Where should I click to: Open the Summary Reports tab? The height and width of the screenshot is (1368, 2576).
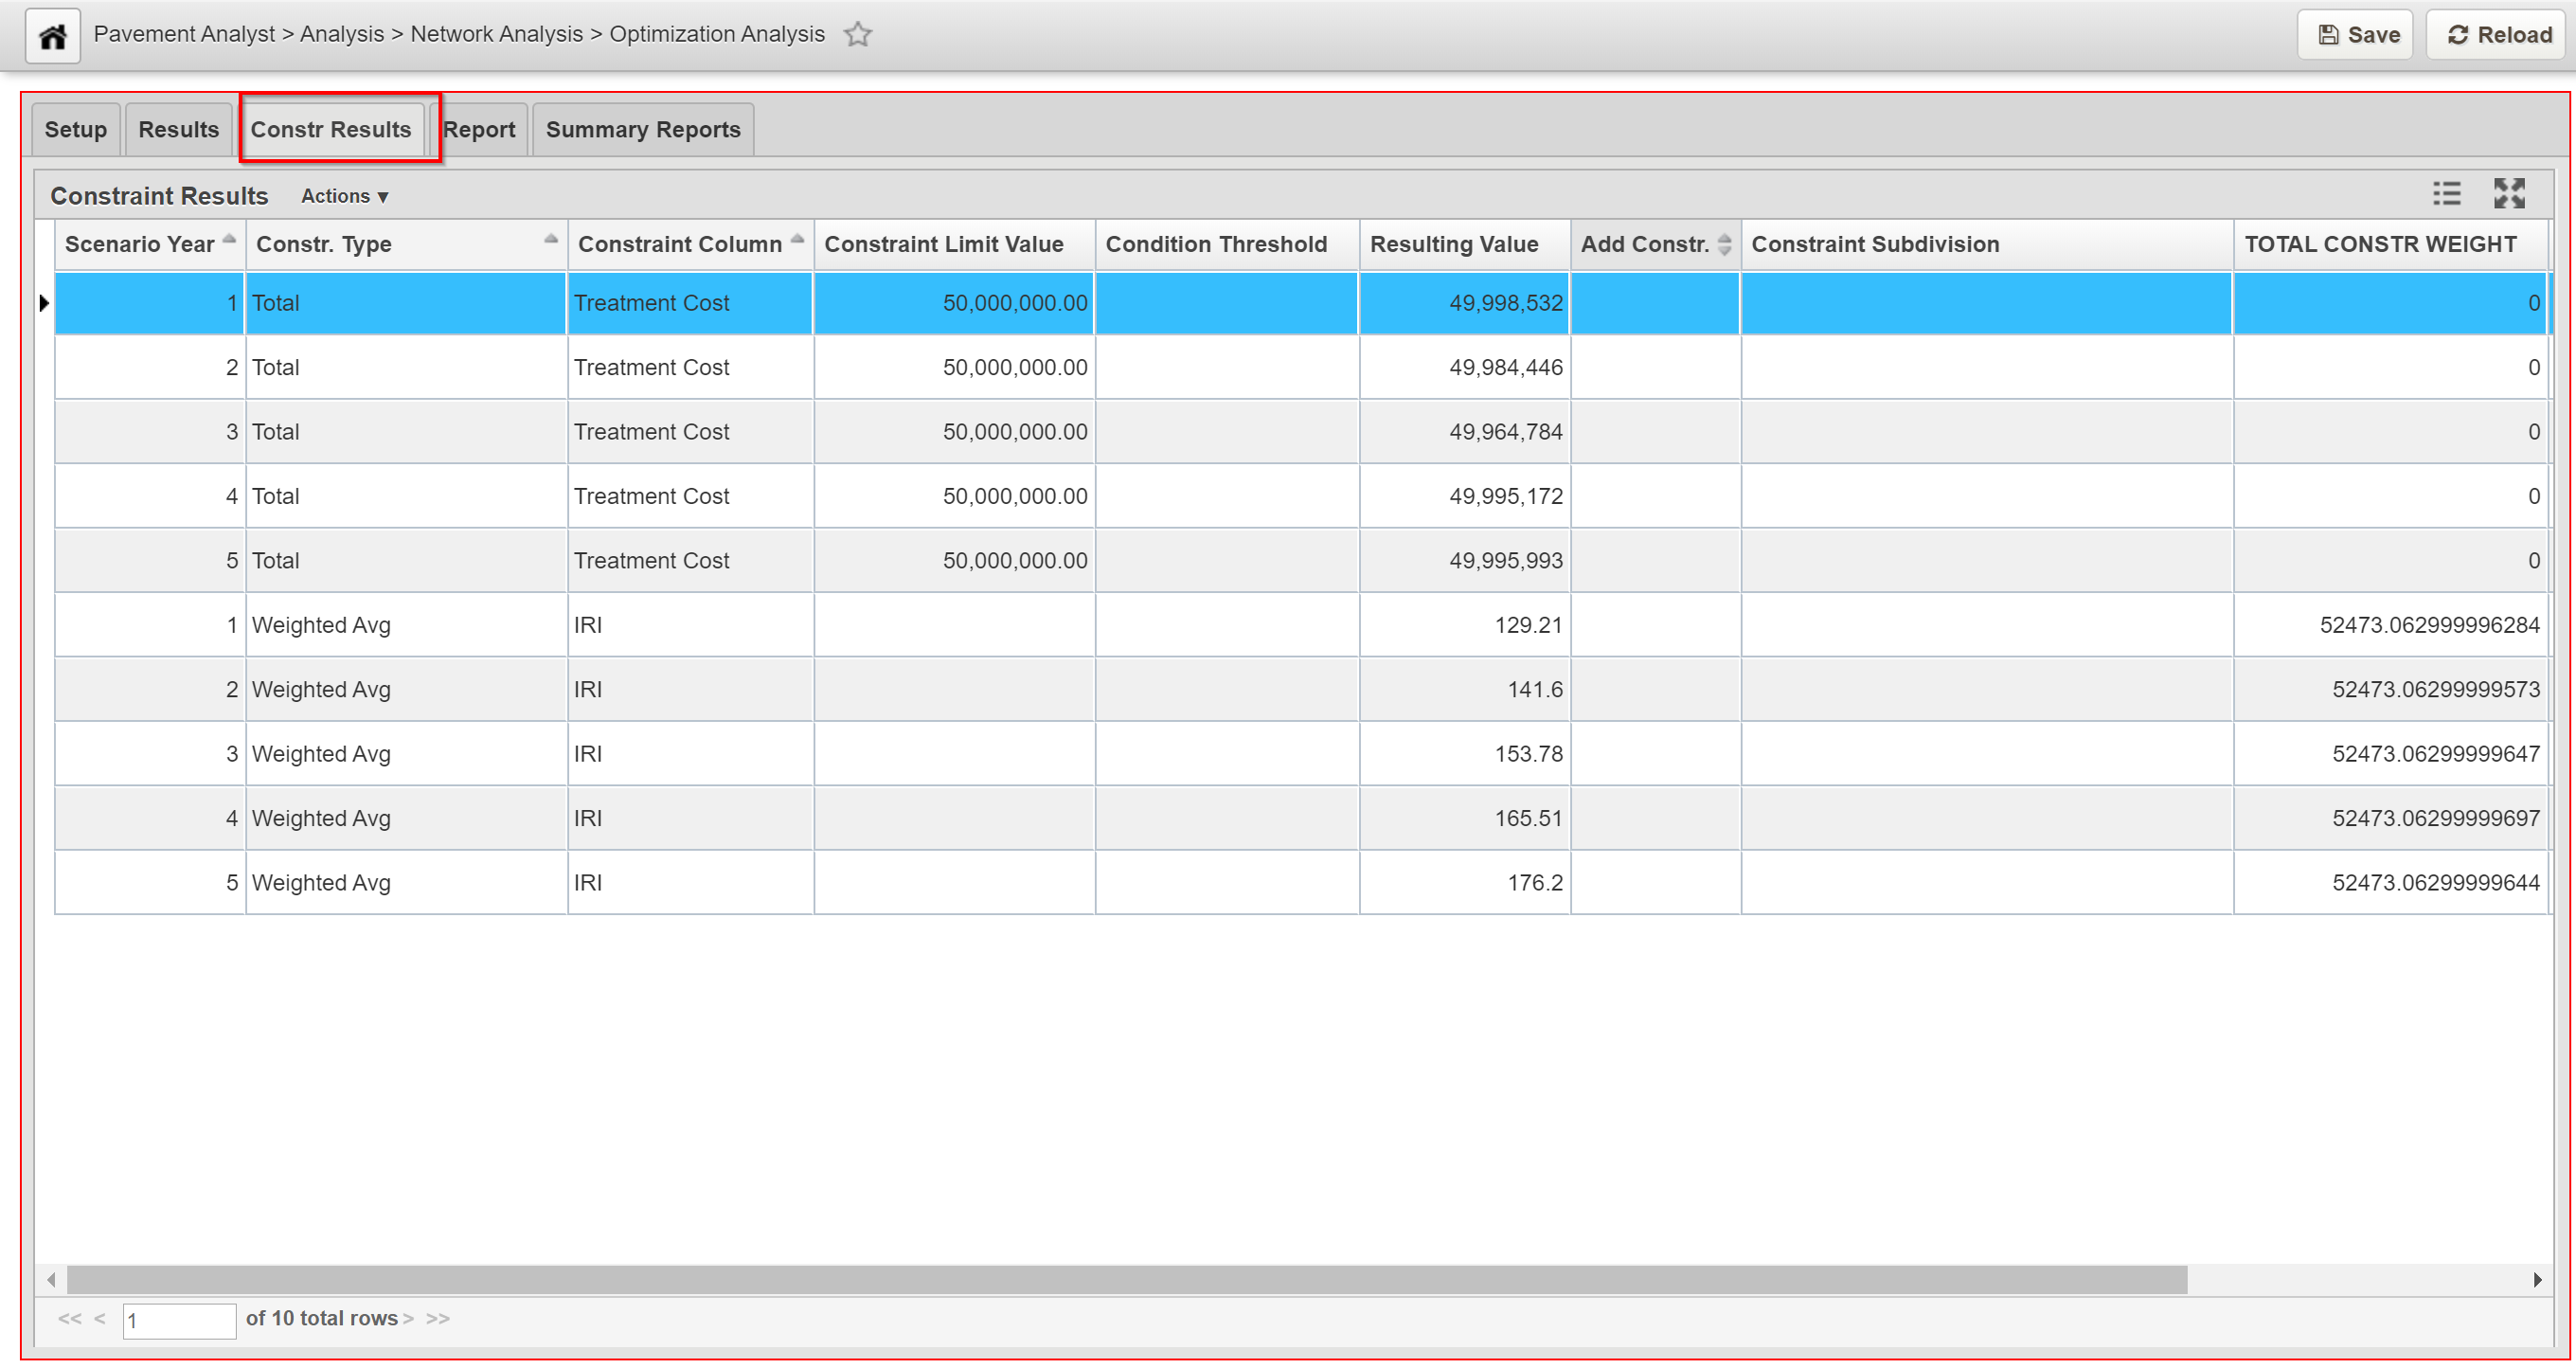[x=642, y=130]
